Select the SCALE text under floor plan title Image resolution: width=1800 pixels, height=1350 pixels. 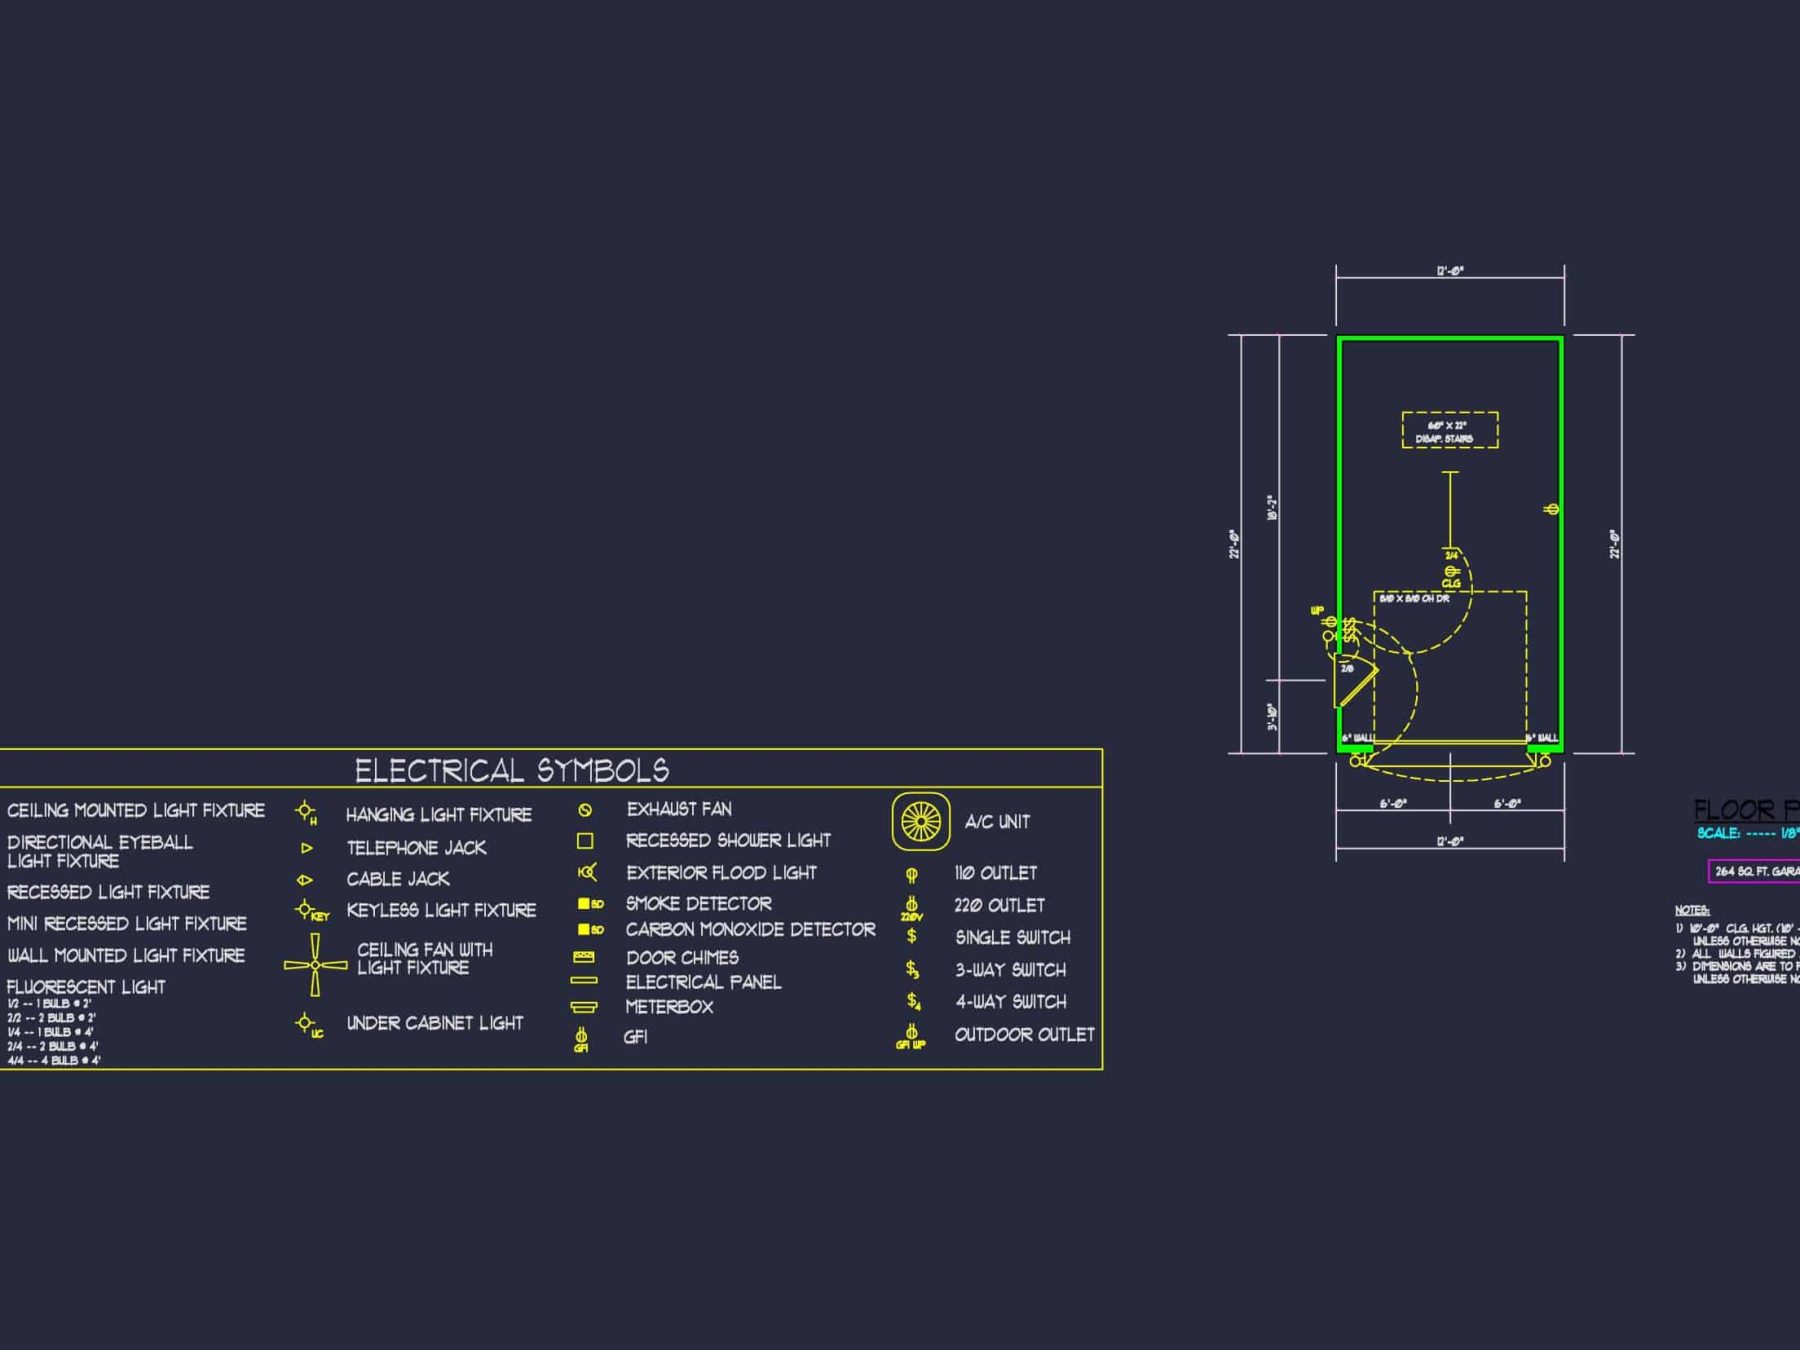(x=1748, y=834)
